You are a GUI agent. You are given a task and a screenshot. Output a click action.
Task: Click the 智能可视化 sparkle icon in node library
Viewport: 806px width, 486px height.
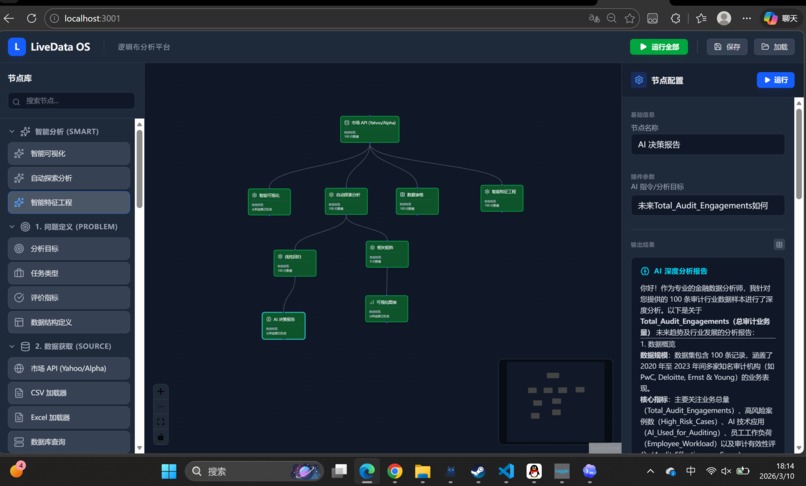[19, 153]
